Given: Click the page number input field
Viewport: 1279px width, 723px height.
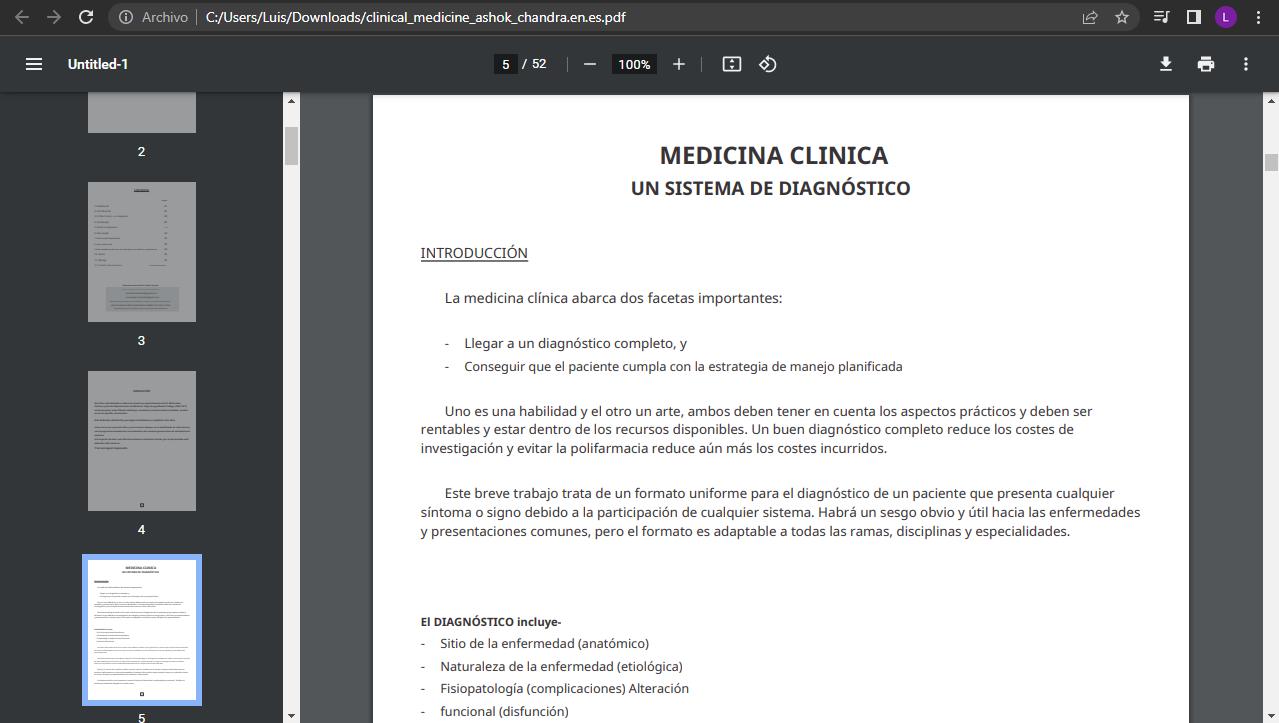Looking at the screenshot, I should coord(505,64).
